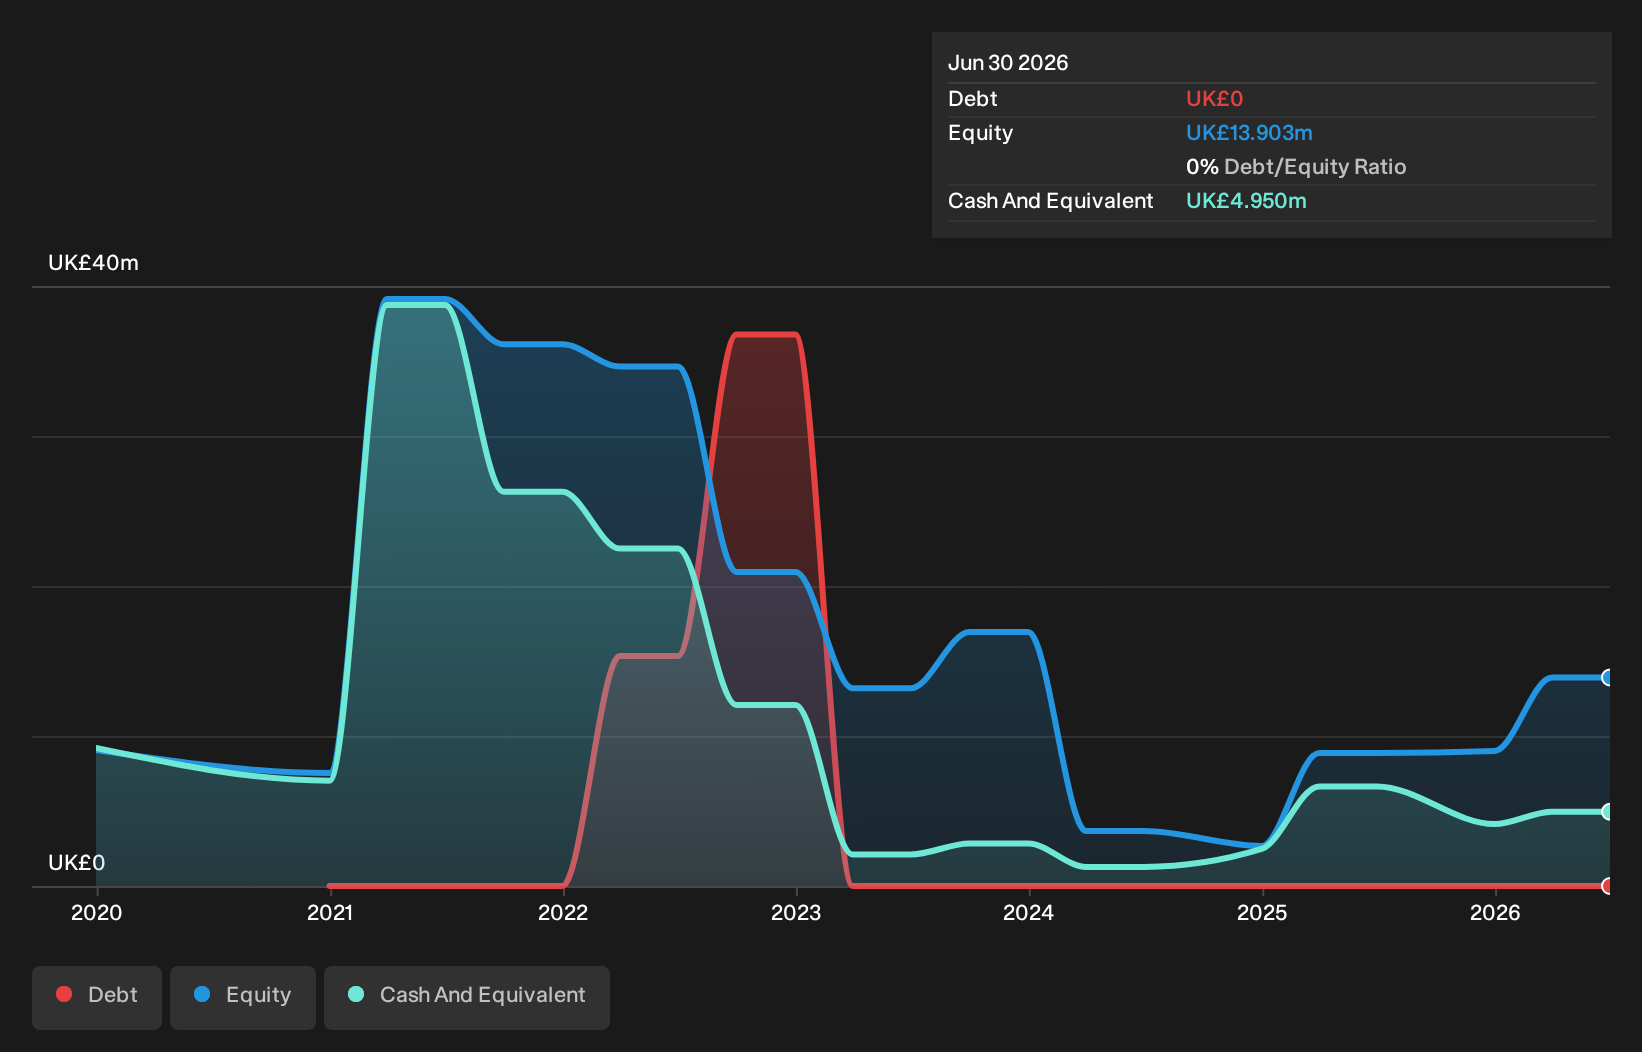This screenshot has width=1642, height=1052.
Task: Toggle the Cash And Equivalent legend button
Action: click(467, 997)
